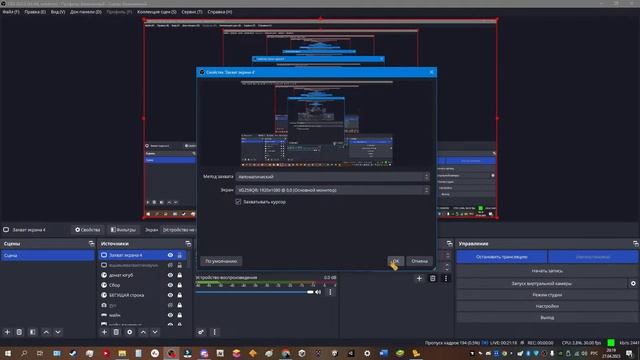Open audio mixer panel menu dots
Image resolution: width=640 pixels, height=360 pixels.
[x=215, y=332]
